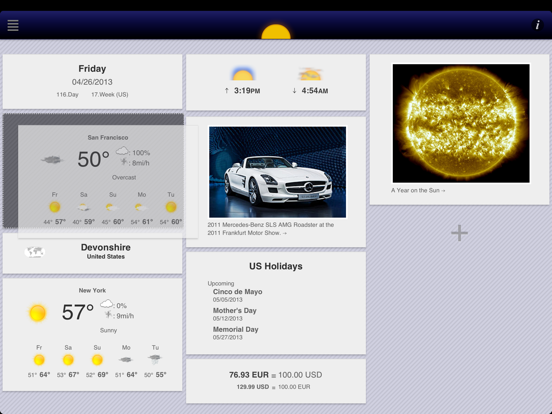
Task: Tap the Overcast condition text
Action: pyautogui.click(x=124, y=177)
